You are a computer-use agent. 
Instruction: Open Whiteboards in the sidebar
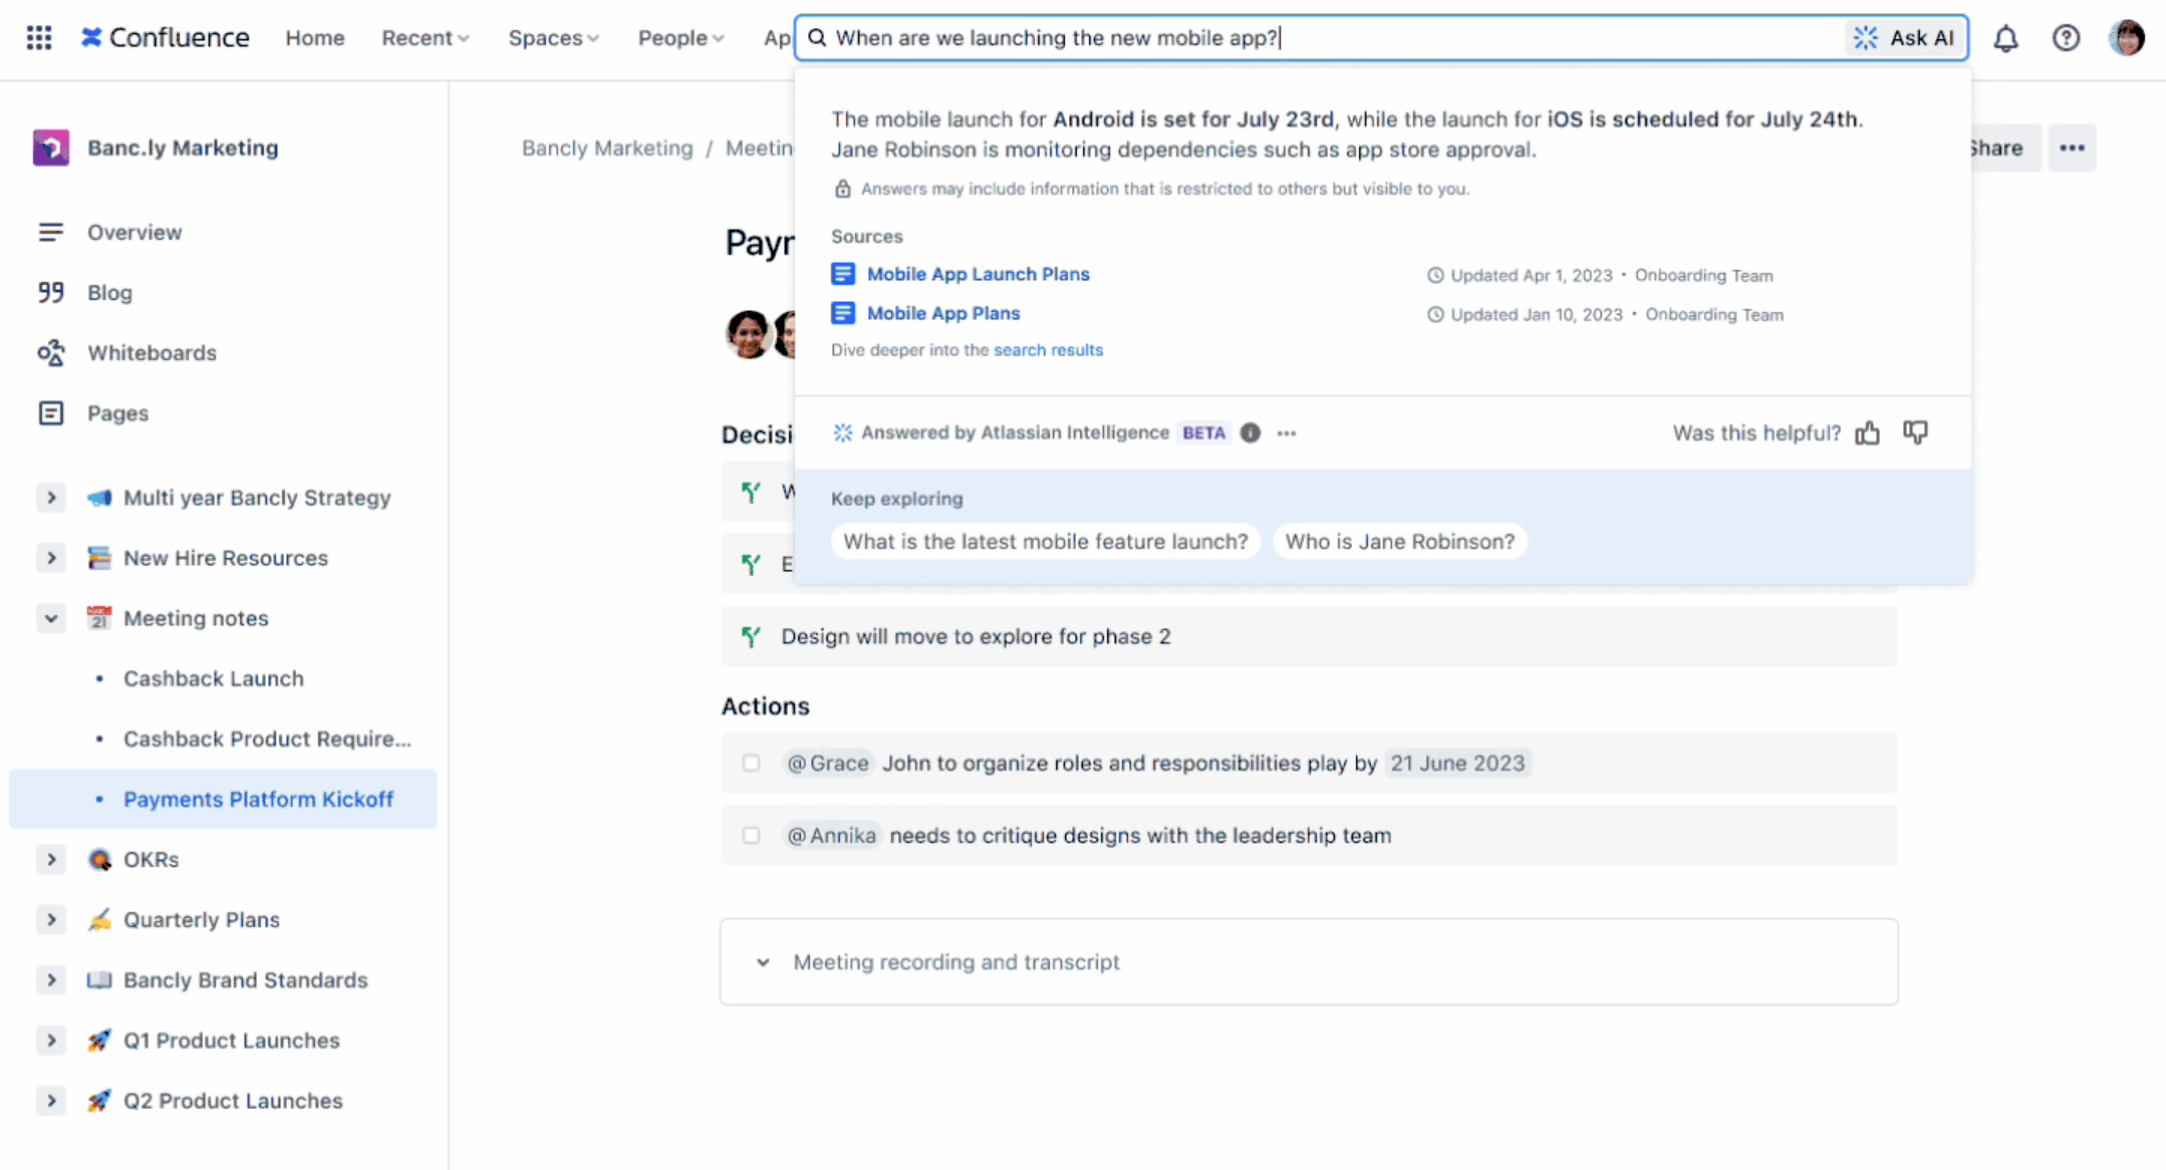tap(152, 353)
